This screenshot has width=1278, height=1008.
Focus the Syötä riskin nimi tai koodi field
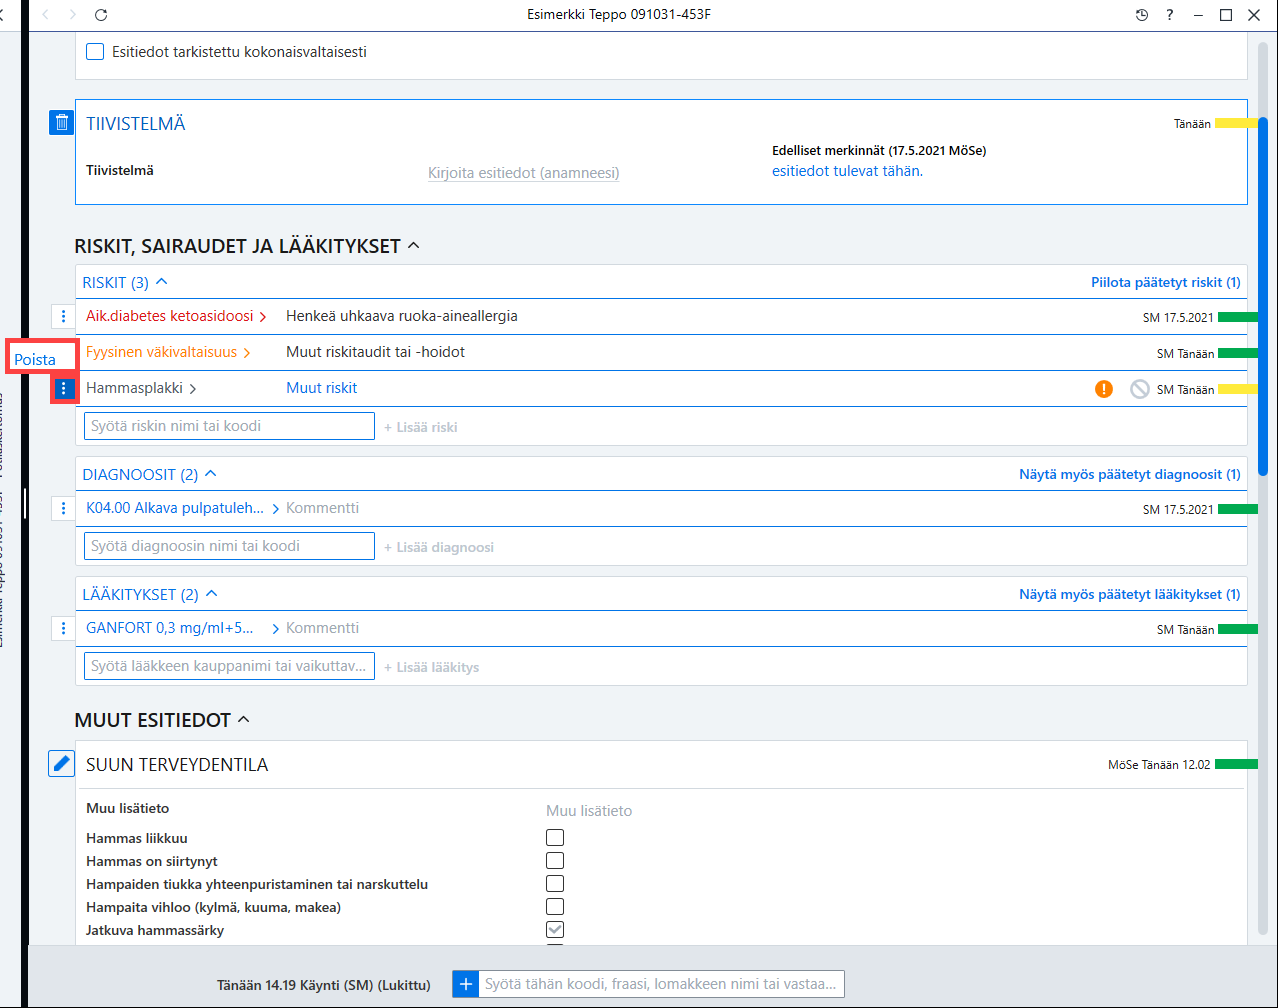tap(229, 426)
